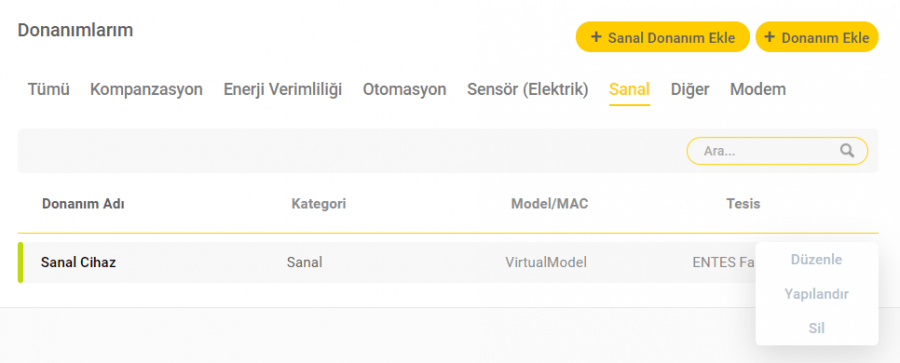Open the Modem tab
The height and width of the screenshot is (363, 900).
pos(758,90)
